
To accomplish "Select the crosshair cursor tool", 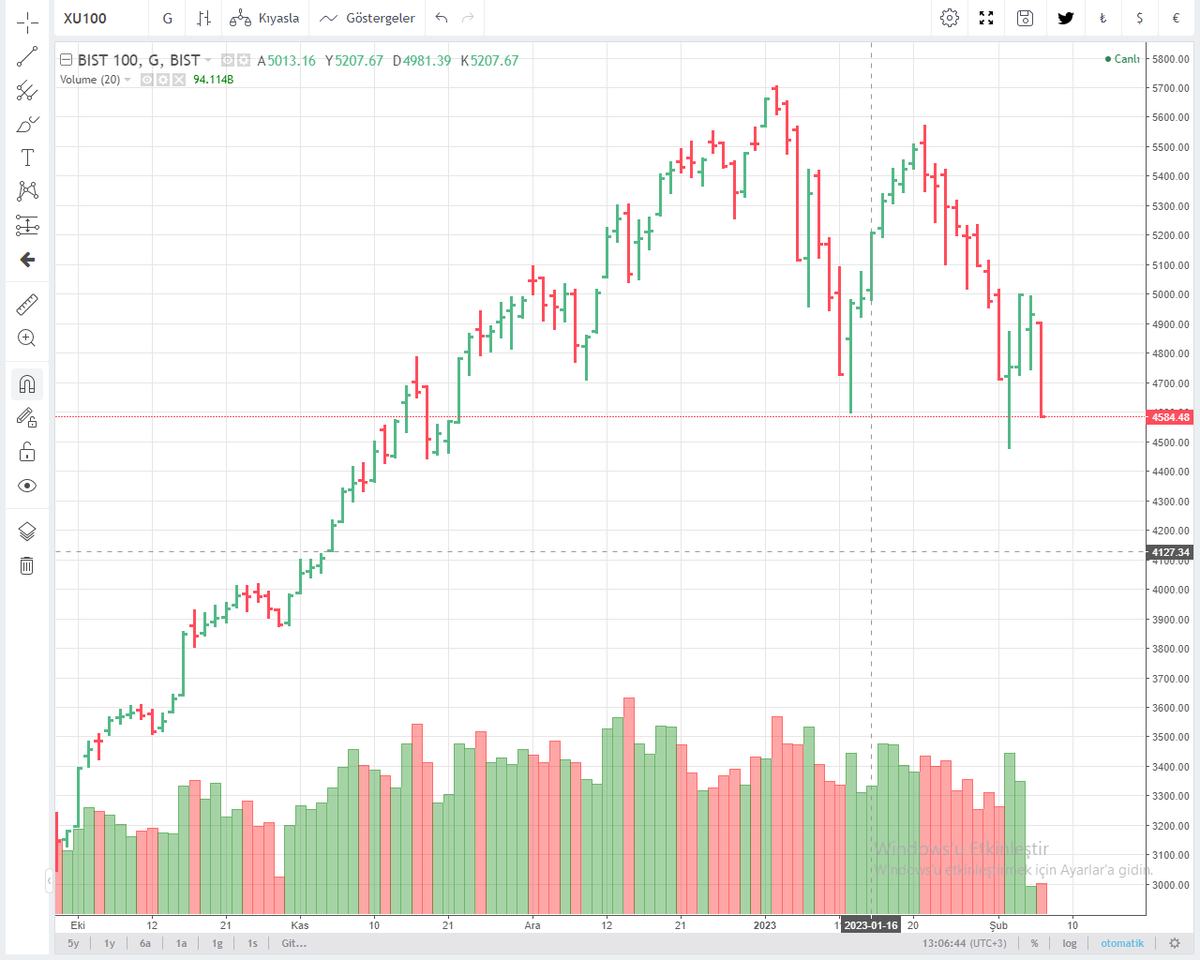I will (27, 20).
